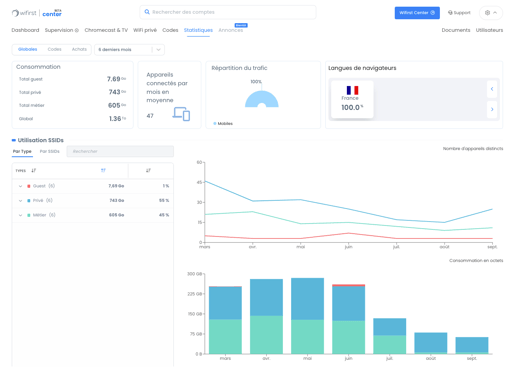This screenshot has width=516, height=372.
Task: Click the blue Privé color swatch
Action: point(29,201)
